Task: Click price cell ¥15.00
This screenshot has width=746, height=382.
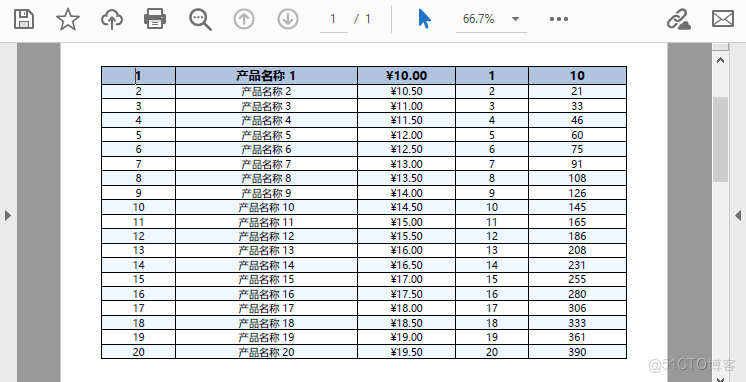Action: [406, 222]
